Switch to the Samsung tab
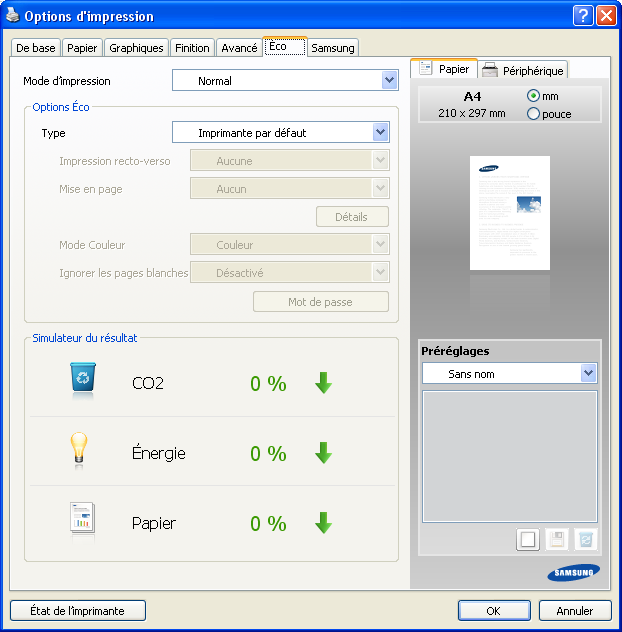 pyautogui.click(x=333, y=48)
